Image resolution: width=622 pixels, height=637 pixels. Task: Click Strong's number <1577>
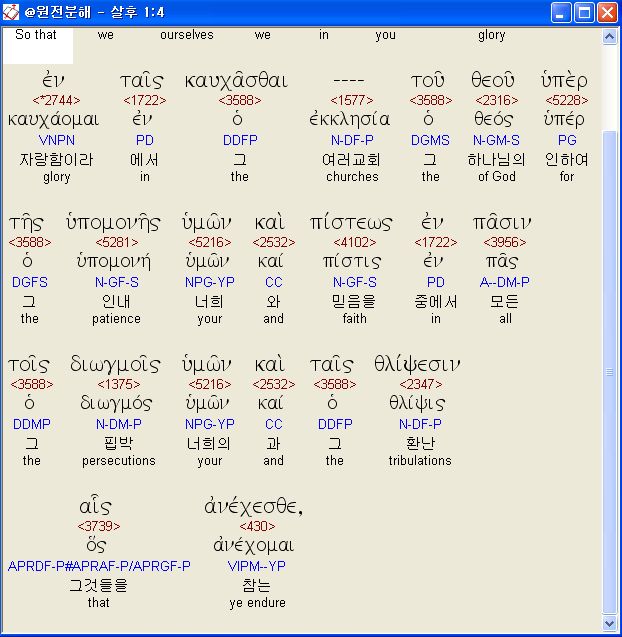(352, 100)
